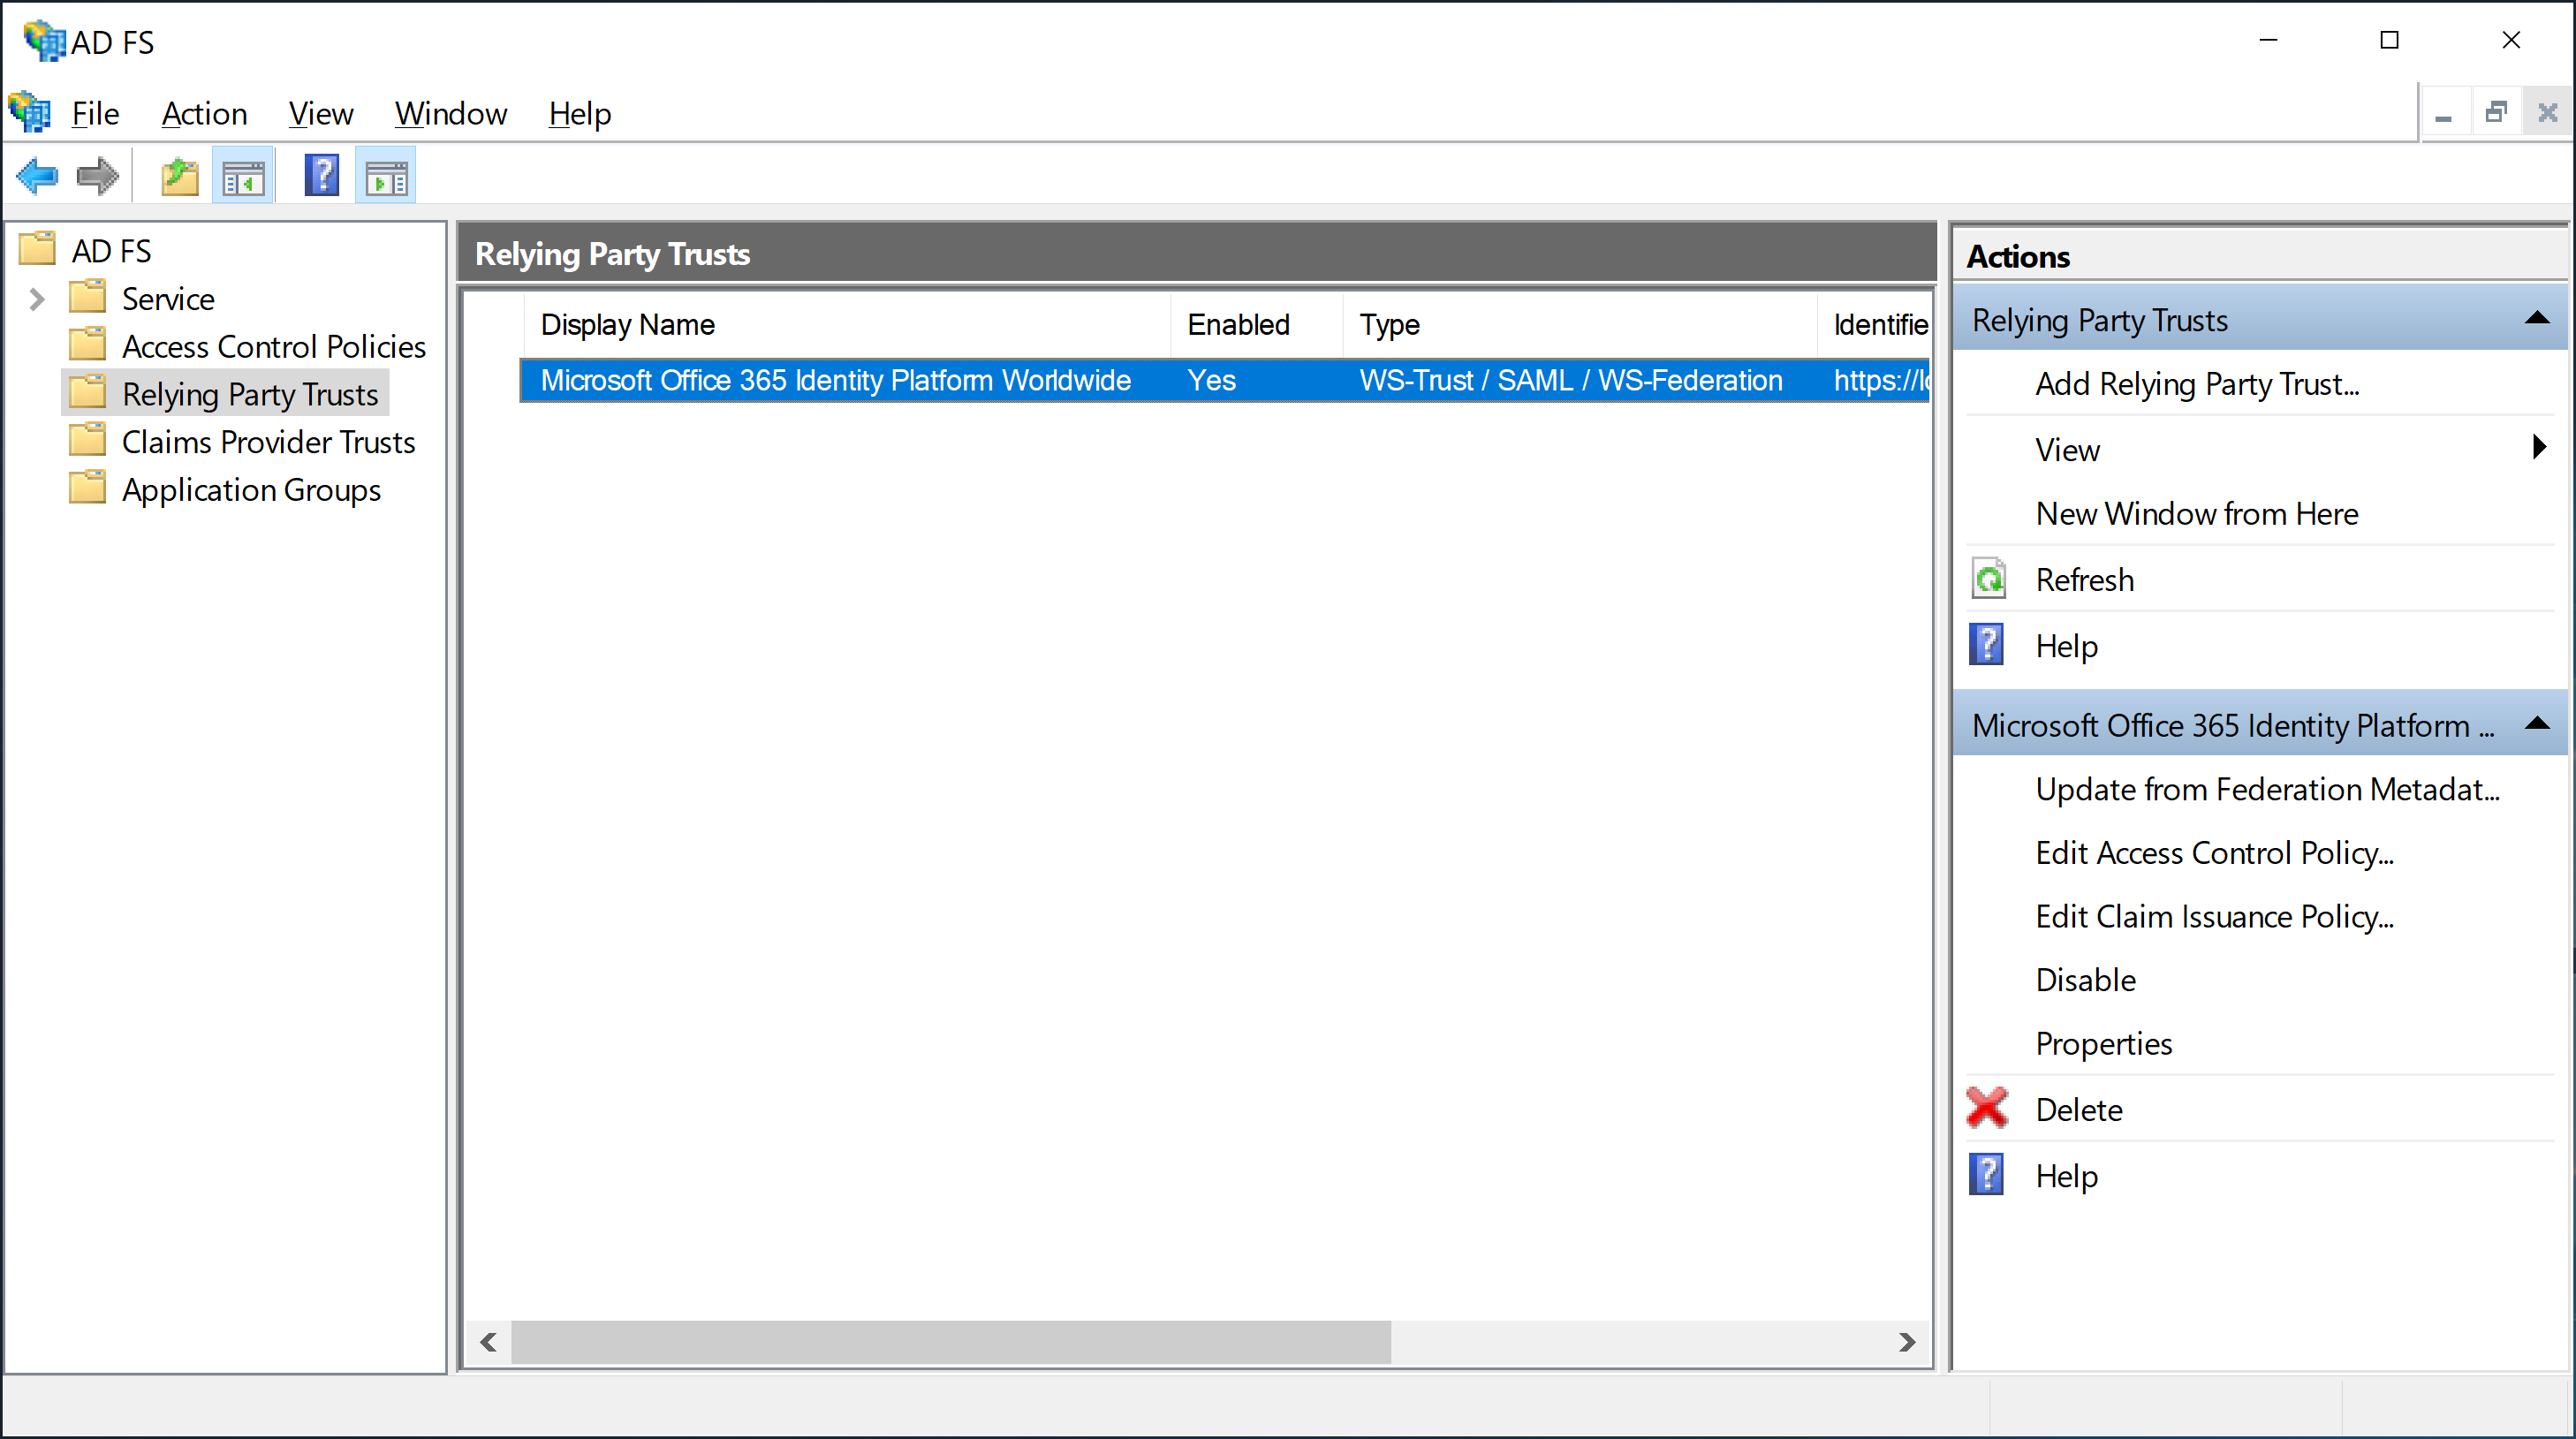Click the Help question-mark toolbar icon
The width and height of the screenshot is (2576, 1439).
[321, 177]
